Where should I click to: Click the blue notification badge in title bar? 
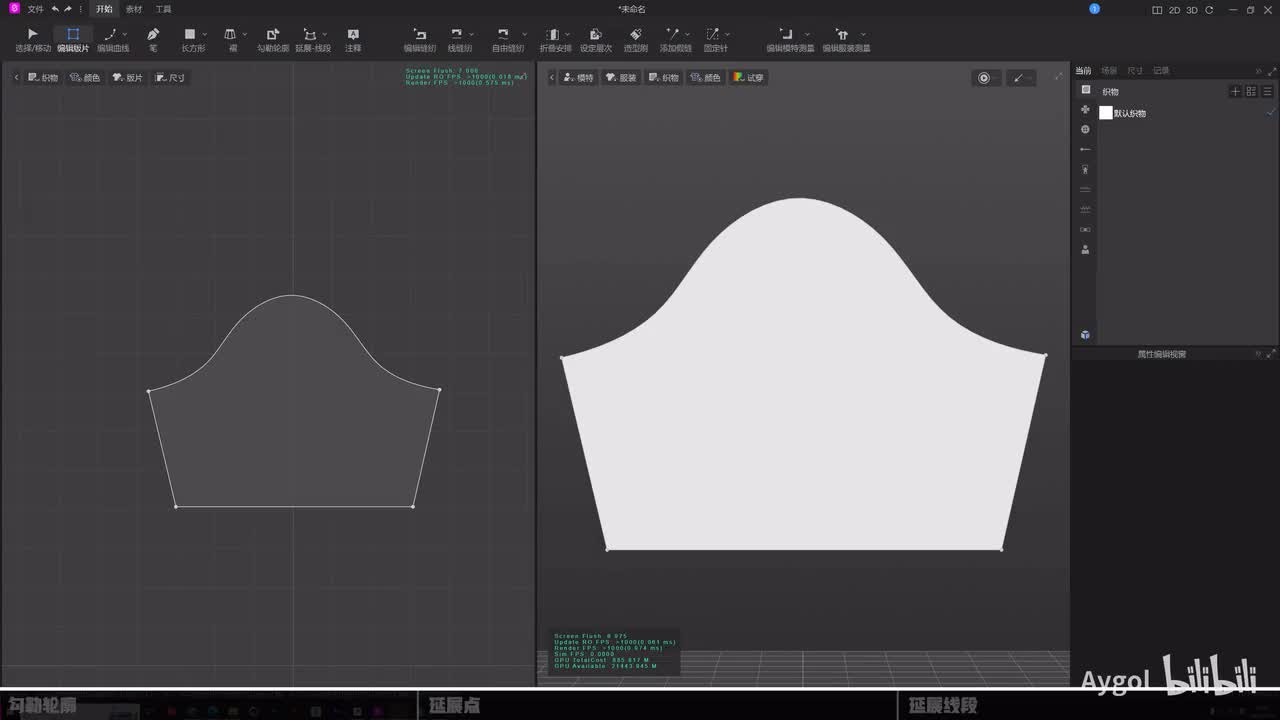1094,9
